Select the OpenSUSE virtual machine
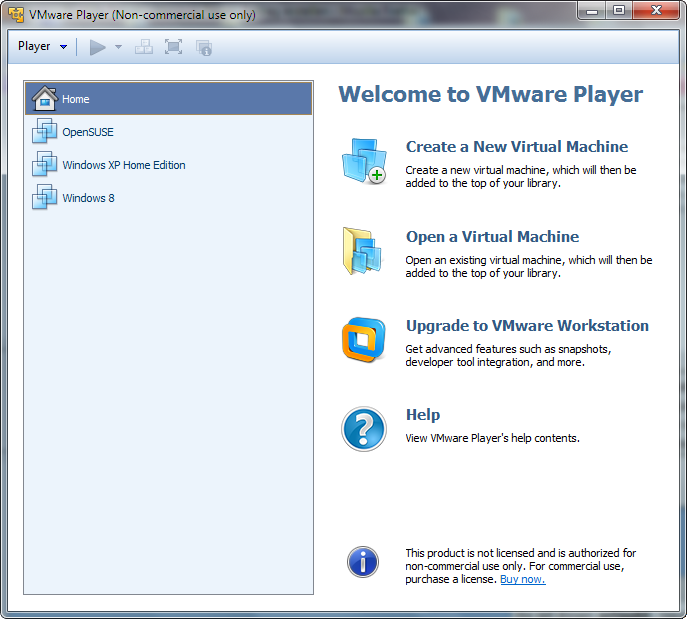 pyautogui.click(x=169, y=132)
